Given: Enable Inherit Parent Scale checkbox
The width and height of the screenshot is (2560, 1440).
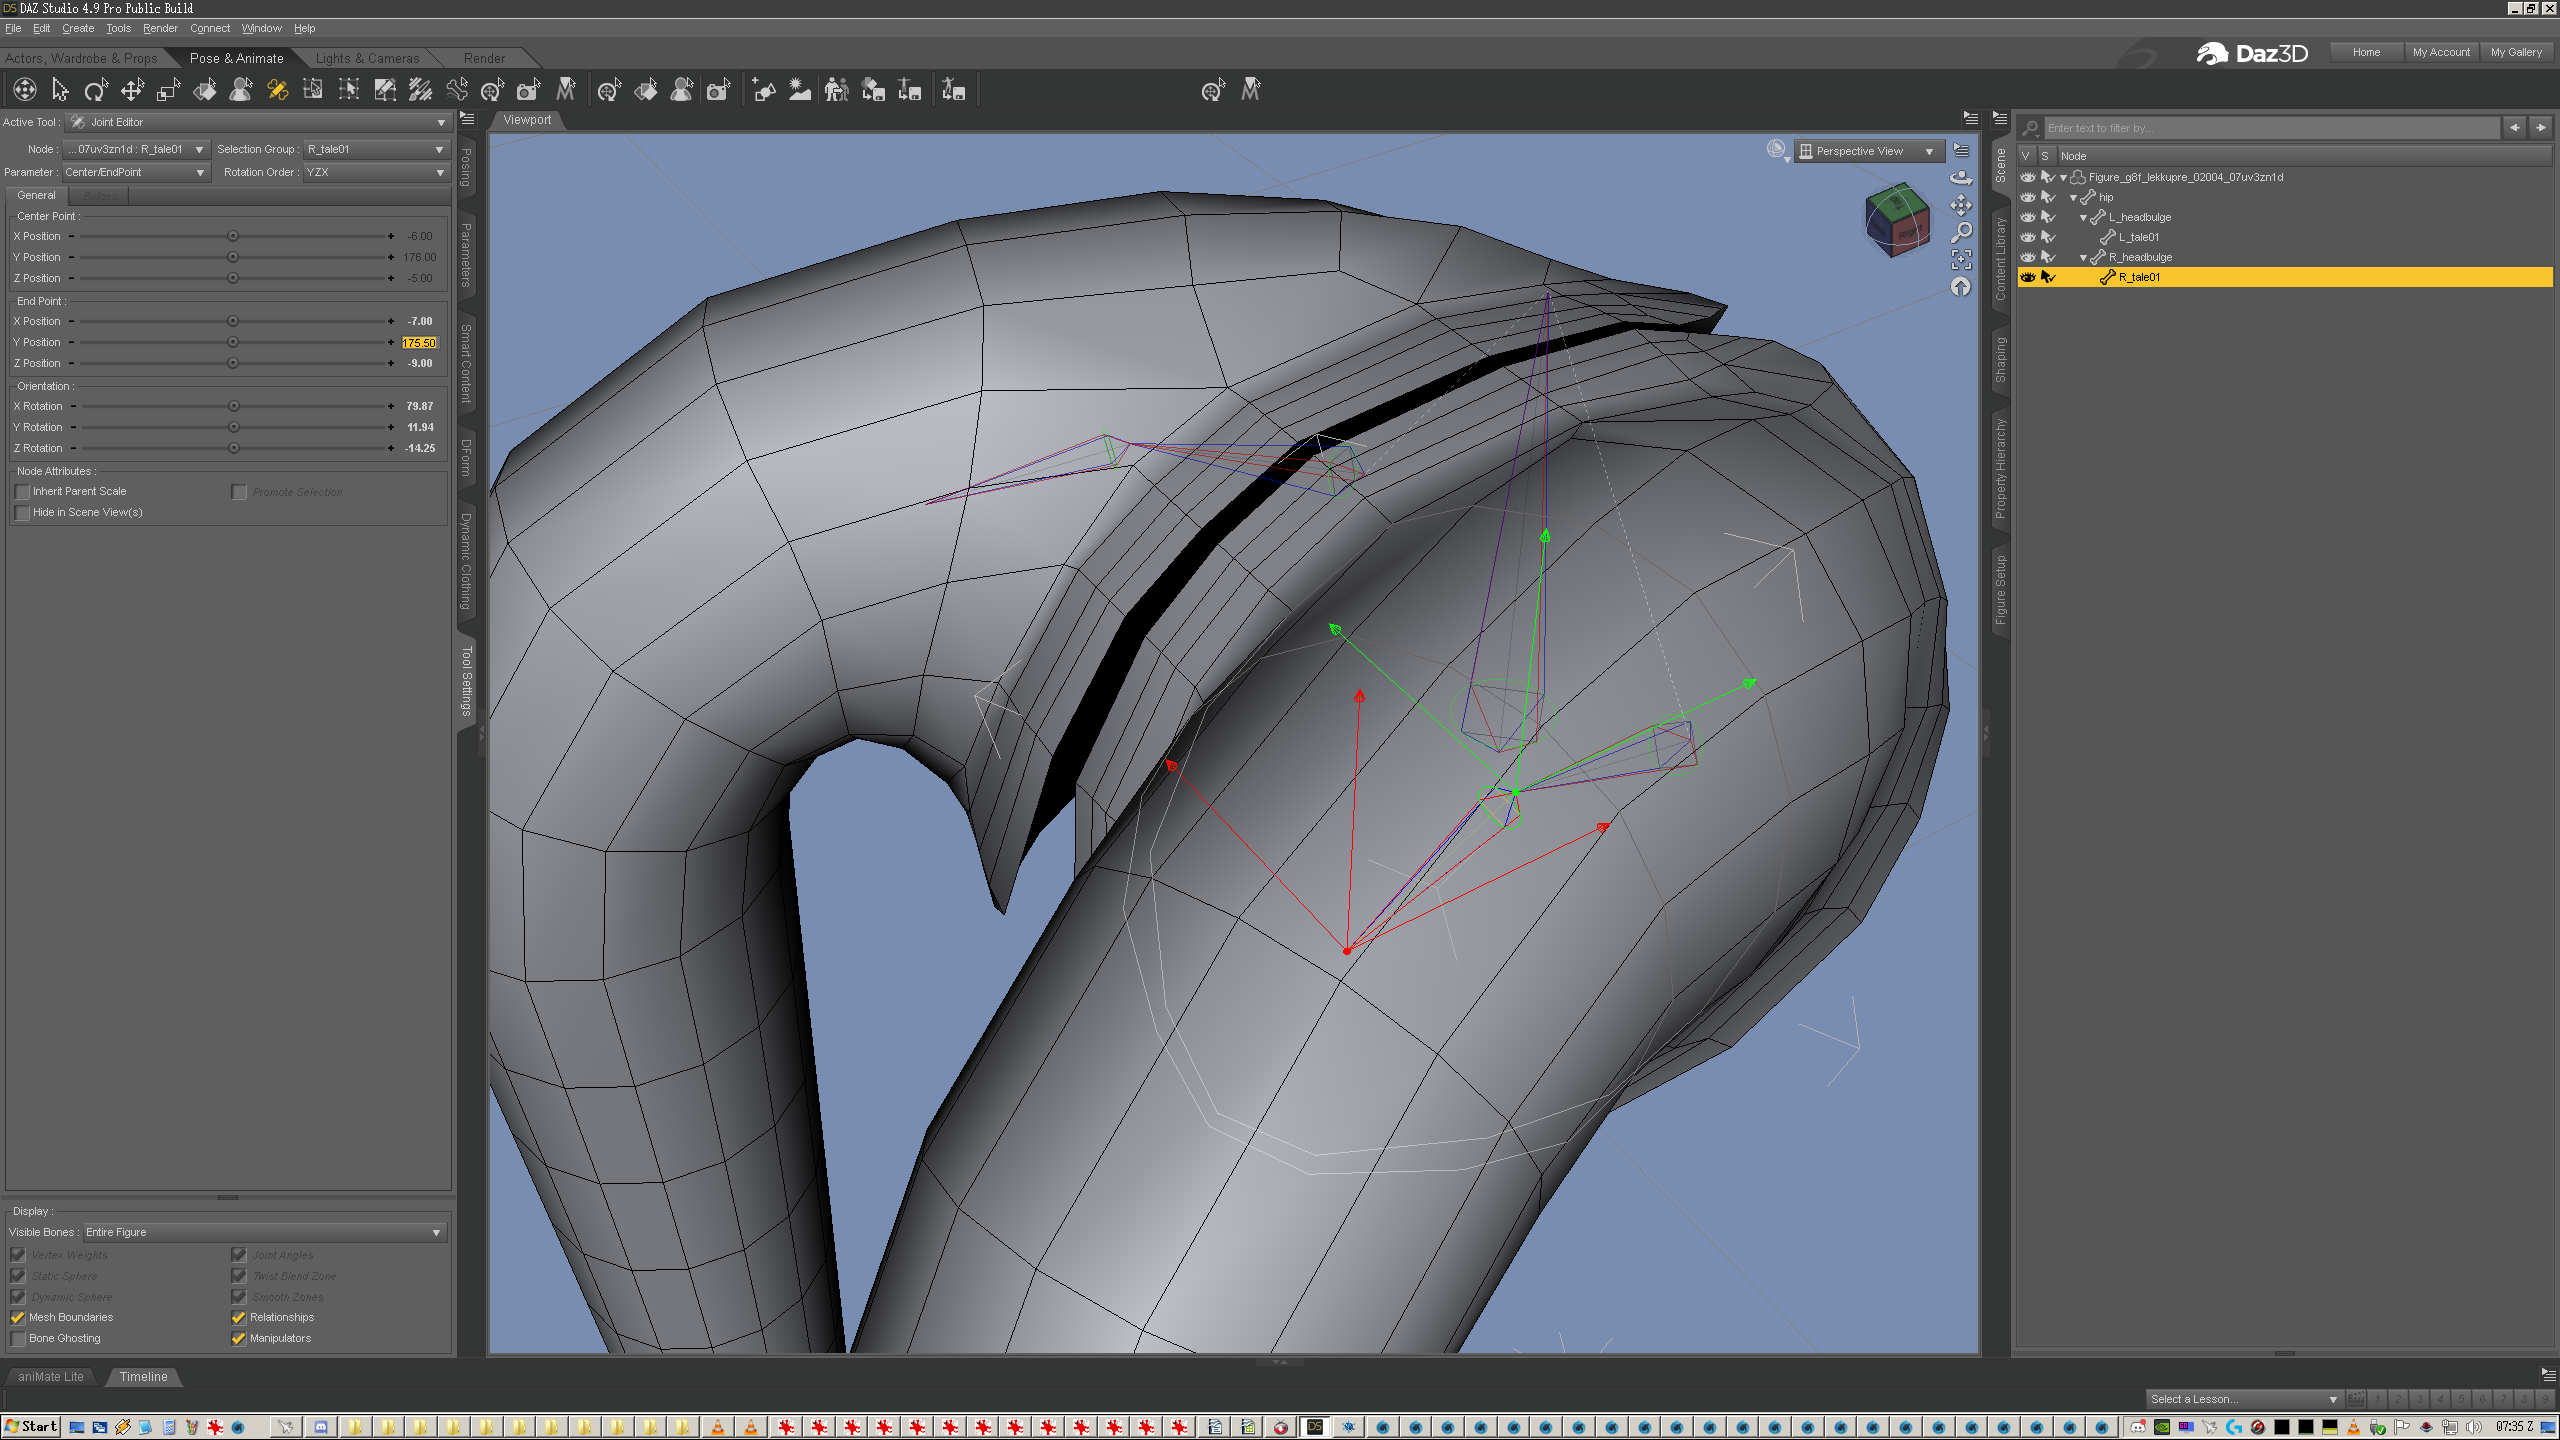Looking at the screenshot, I should 22,492.
